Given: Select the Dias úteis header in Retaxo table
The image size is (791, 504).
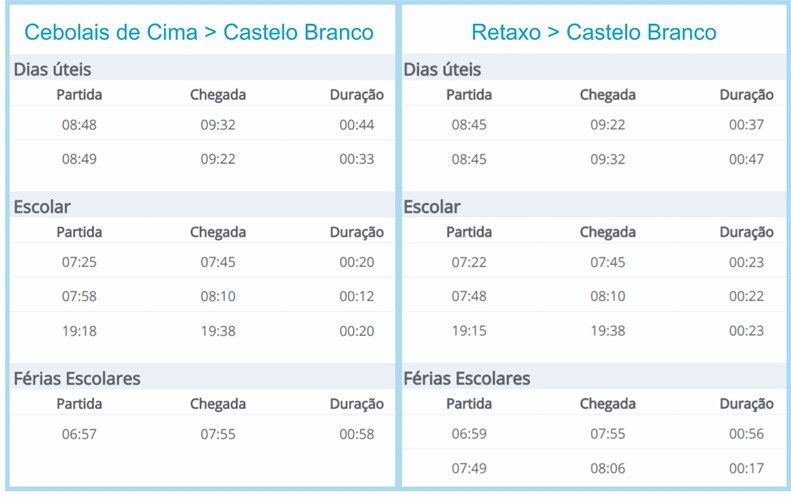Looking at the screenshot, I should [442, 69].
